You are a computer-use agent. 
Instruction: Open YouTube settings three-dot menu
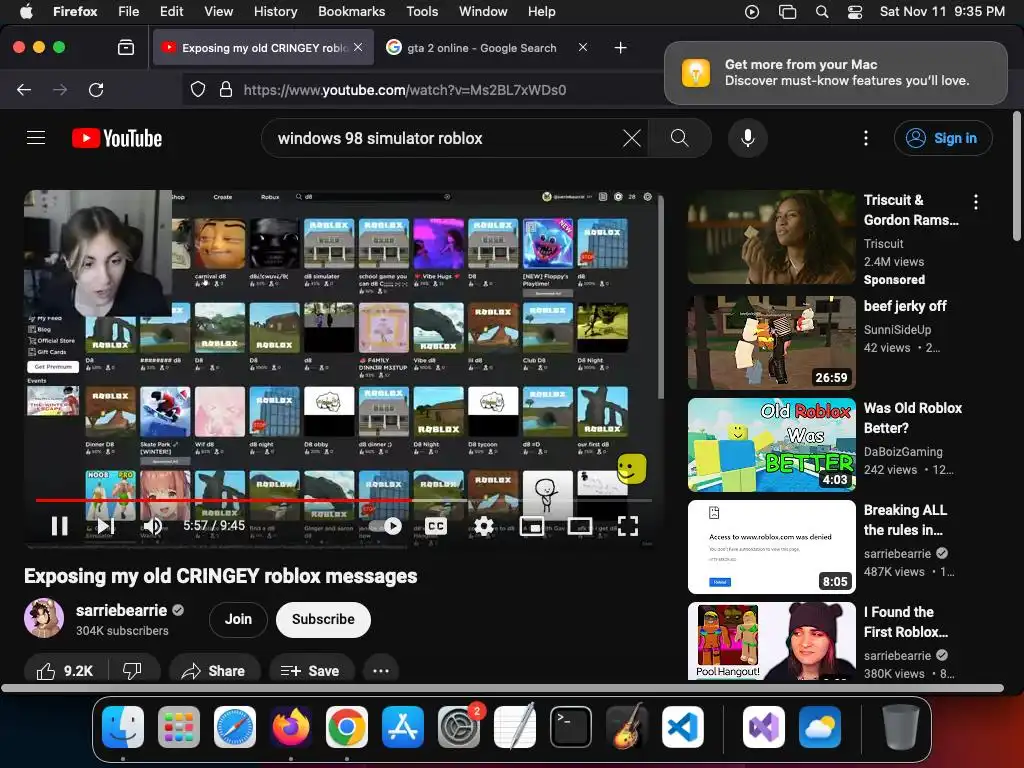[x=866, y=138]
